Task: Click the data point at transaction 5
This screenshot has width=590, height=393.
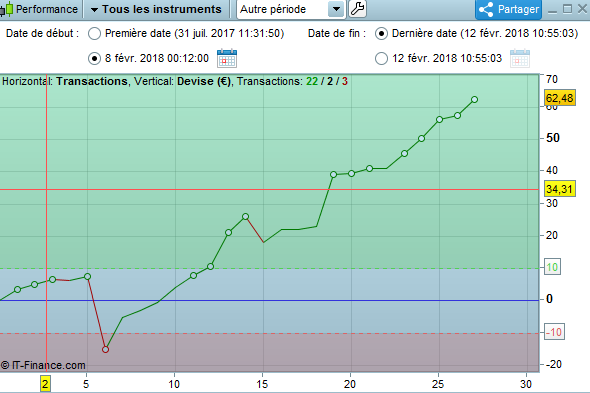Action: click(87, 277)
